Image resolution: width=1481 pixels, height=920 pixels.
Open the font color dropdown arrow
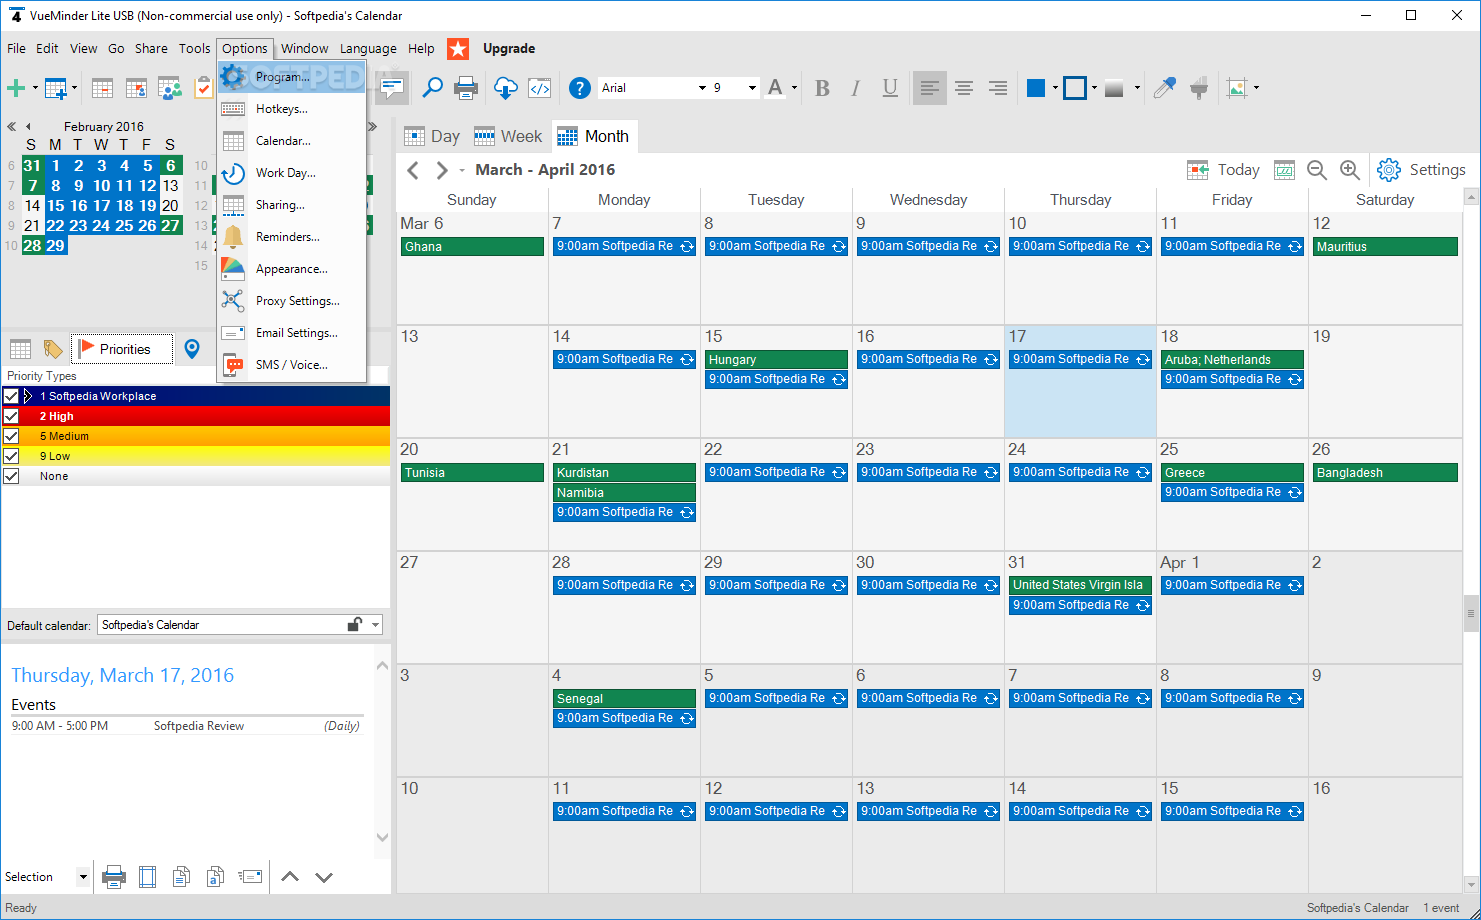pyautogui.click(x=795, y=88)
